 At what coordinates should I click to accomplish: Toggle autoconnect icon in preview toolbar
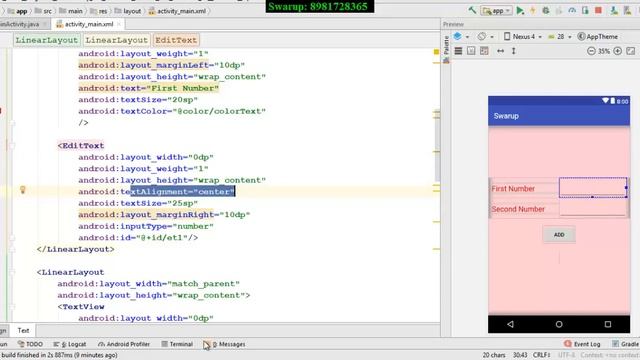pos(471,51)
